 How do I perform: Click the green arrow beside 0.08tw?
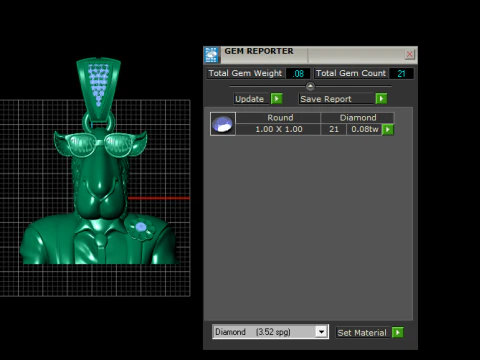388,129
